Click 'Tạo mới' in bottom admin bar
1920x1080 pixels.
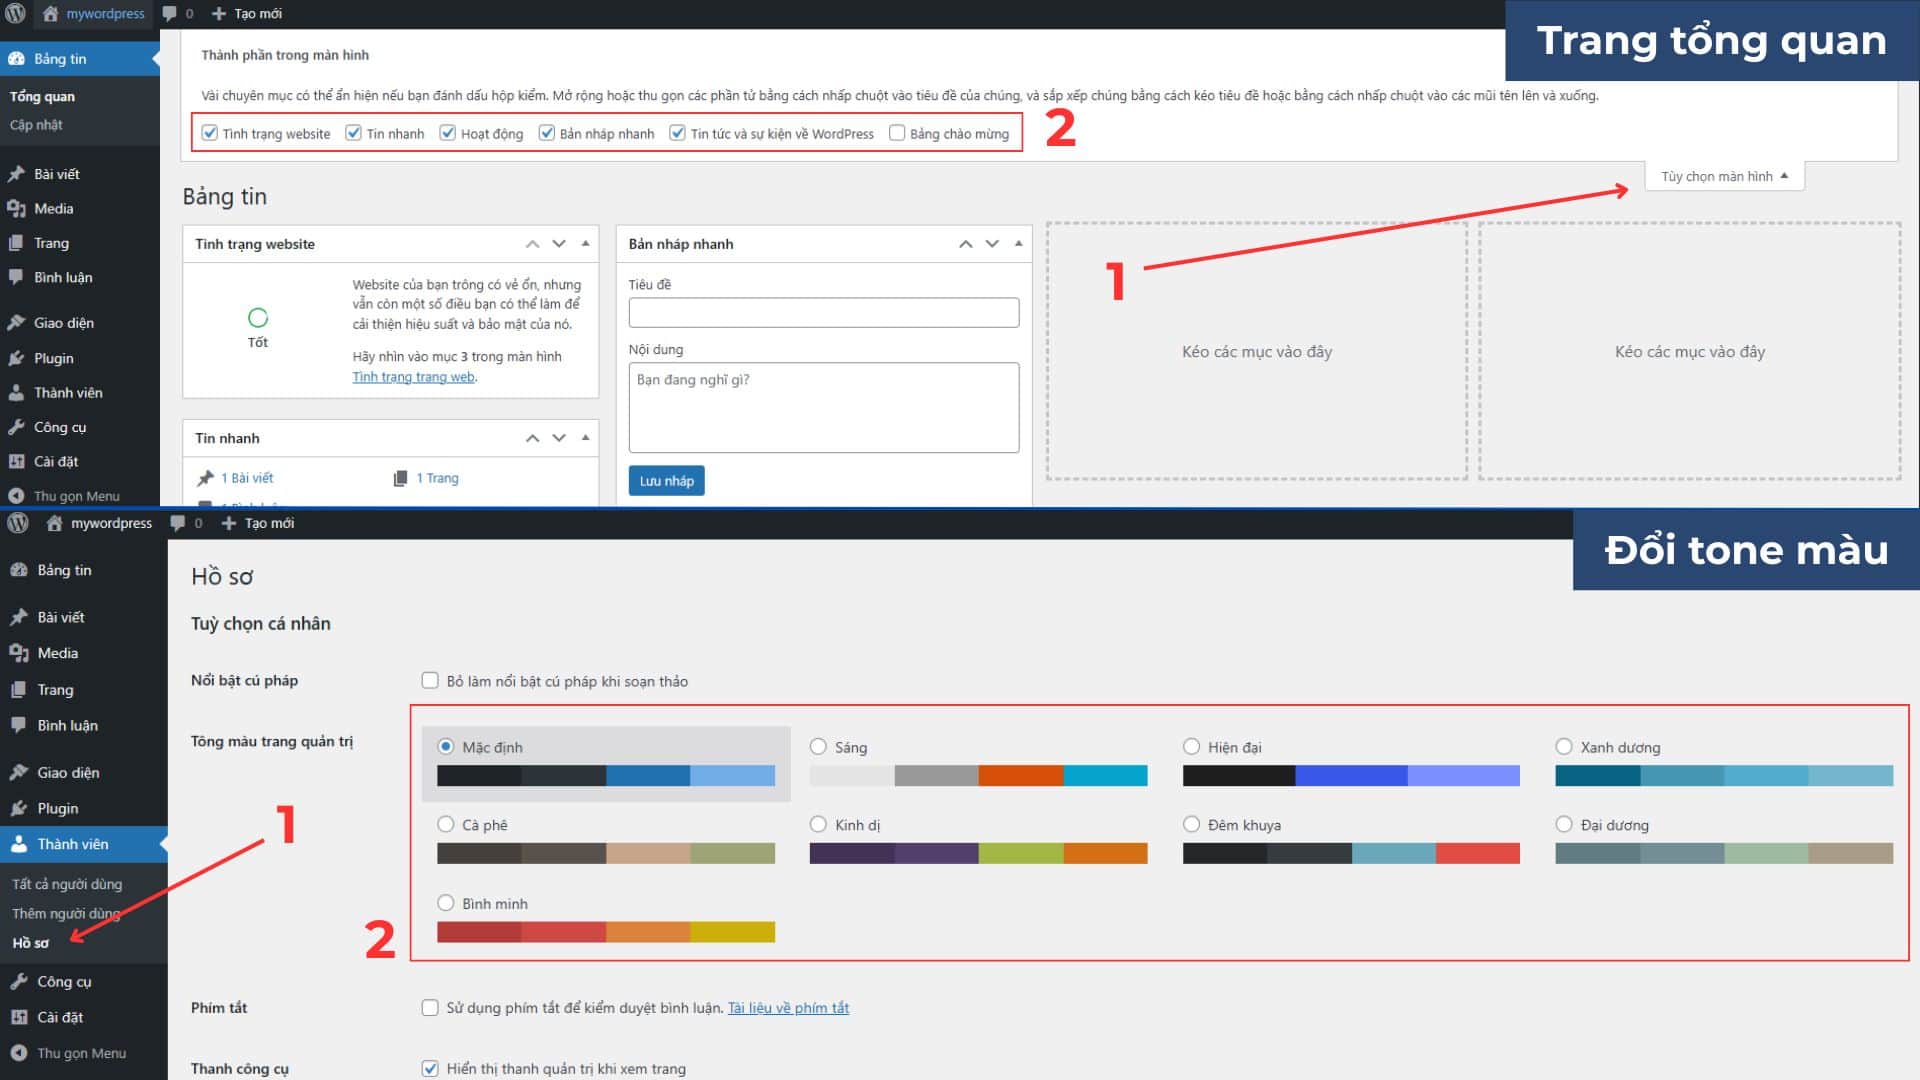click(x=258, y=523)
